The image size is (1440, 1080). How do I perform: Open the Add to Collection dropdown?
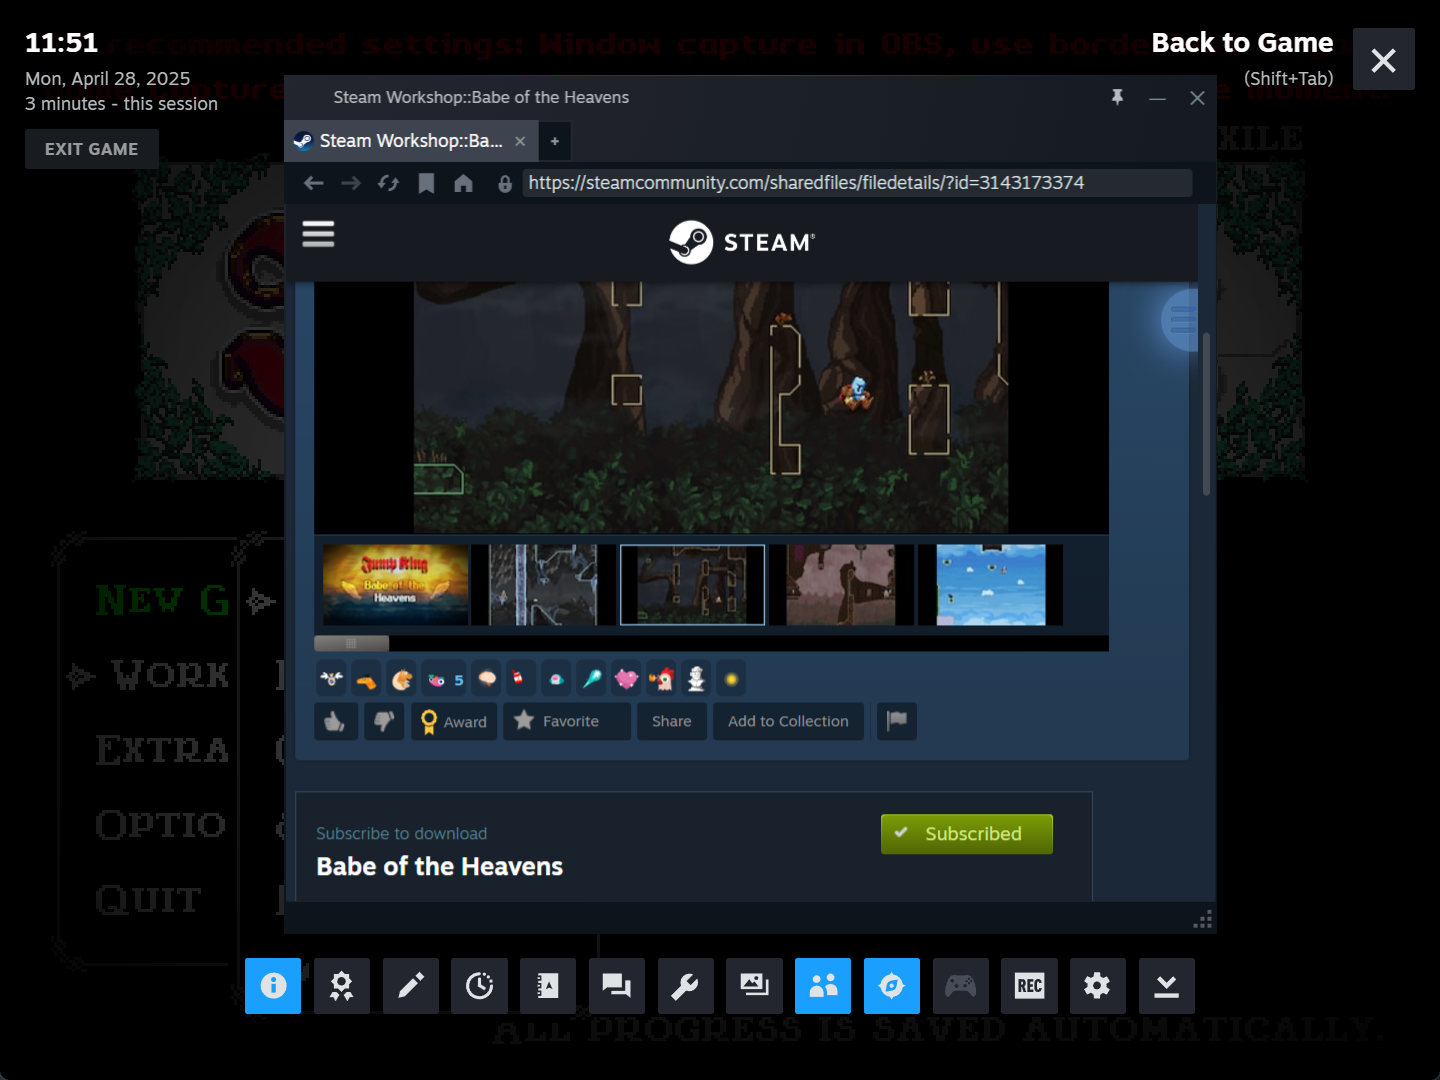[x=788, y=721]
